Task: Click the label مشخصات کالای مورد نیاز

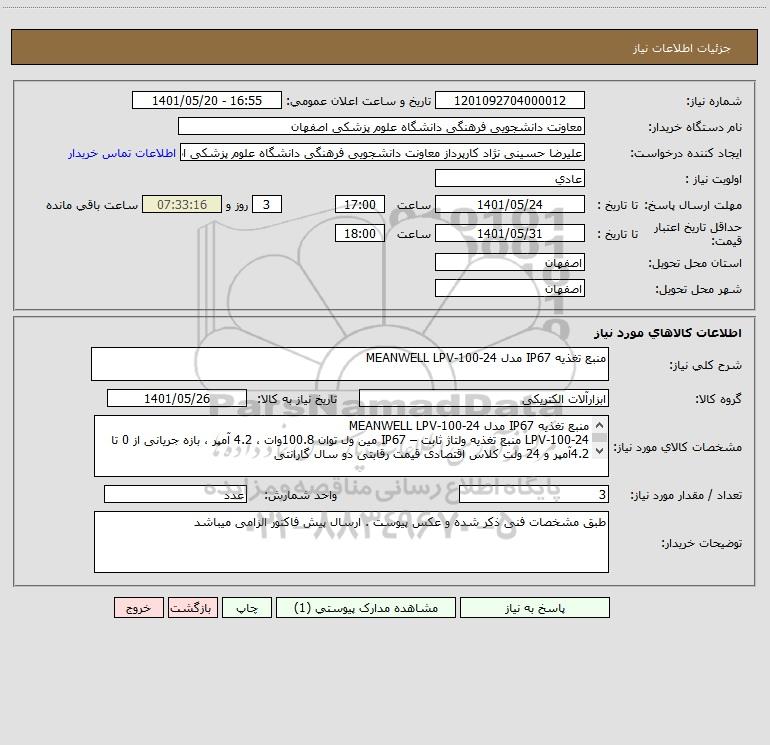Action: 678,447
